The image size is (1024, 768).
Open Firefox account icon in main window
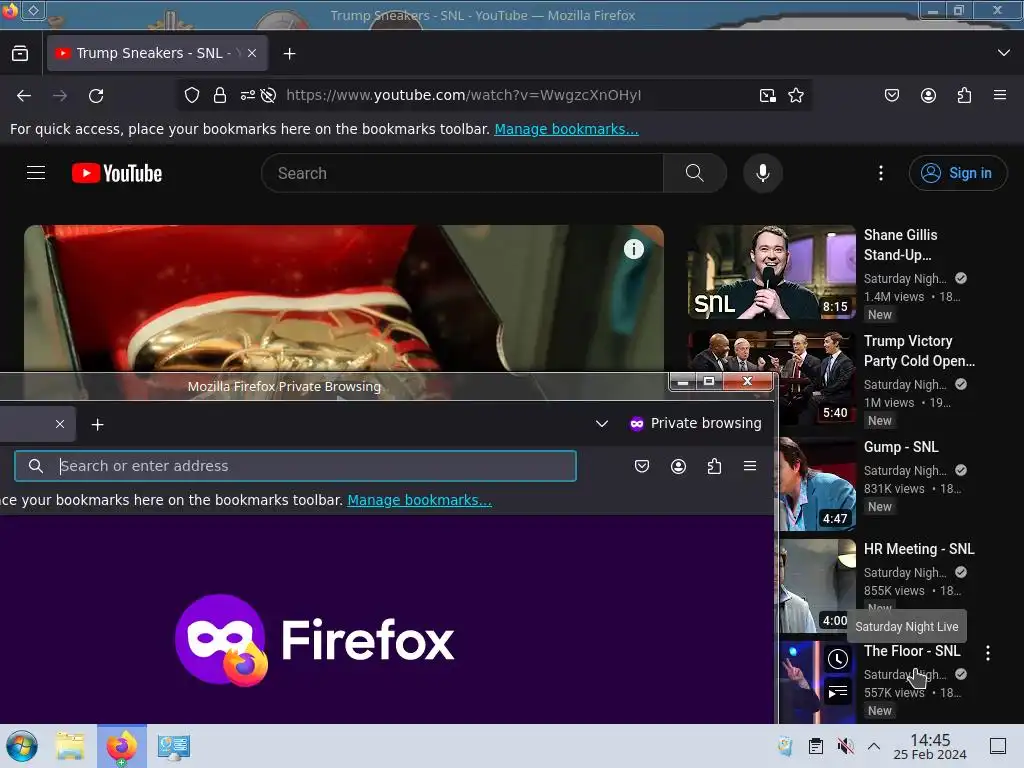(928, 95)
